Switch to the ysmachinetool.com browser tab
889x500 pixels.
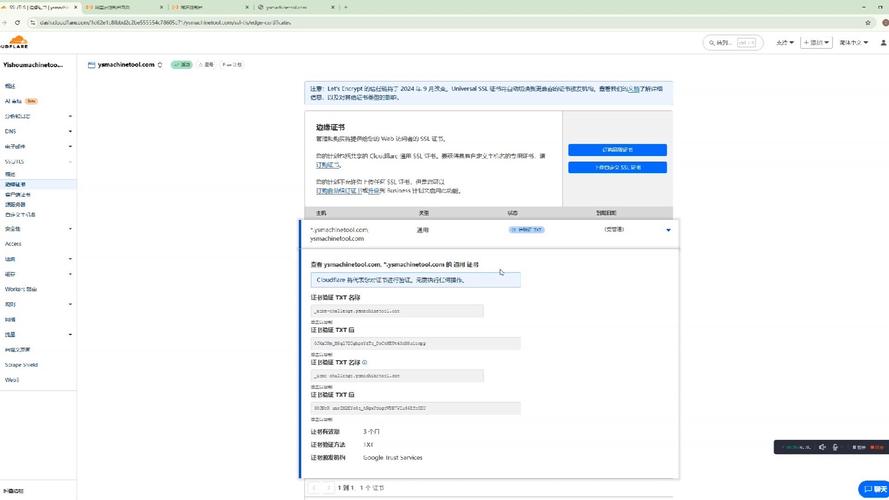point(295,7)
